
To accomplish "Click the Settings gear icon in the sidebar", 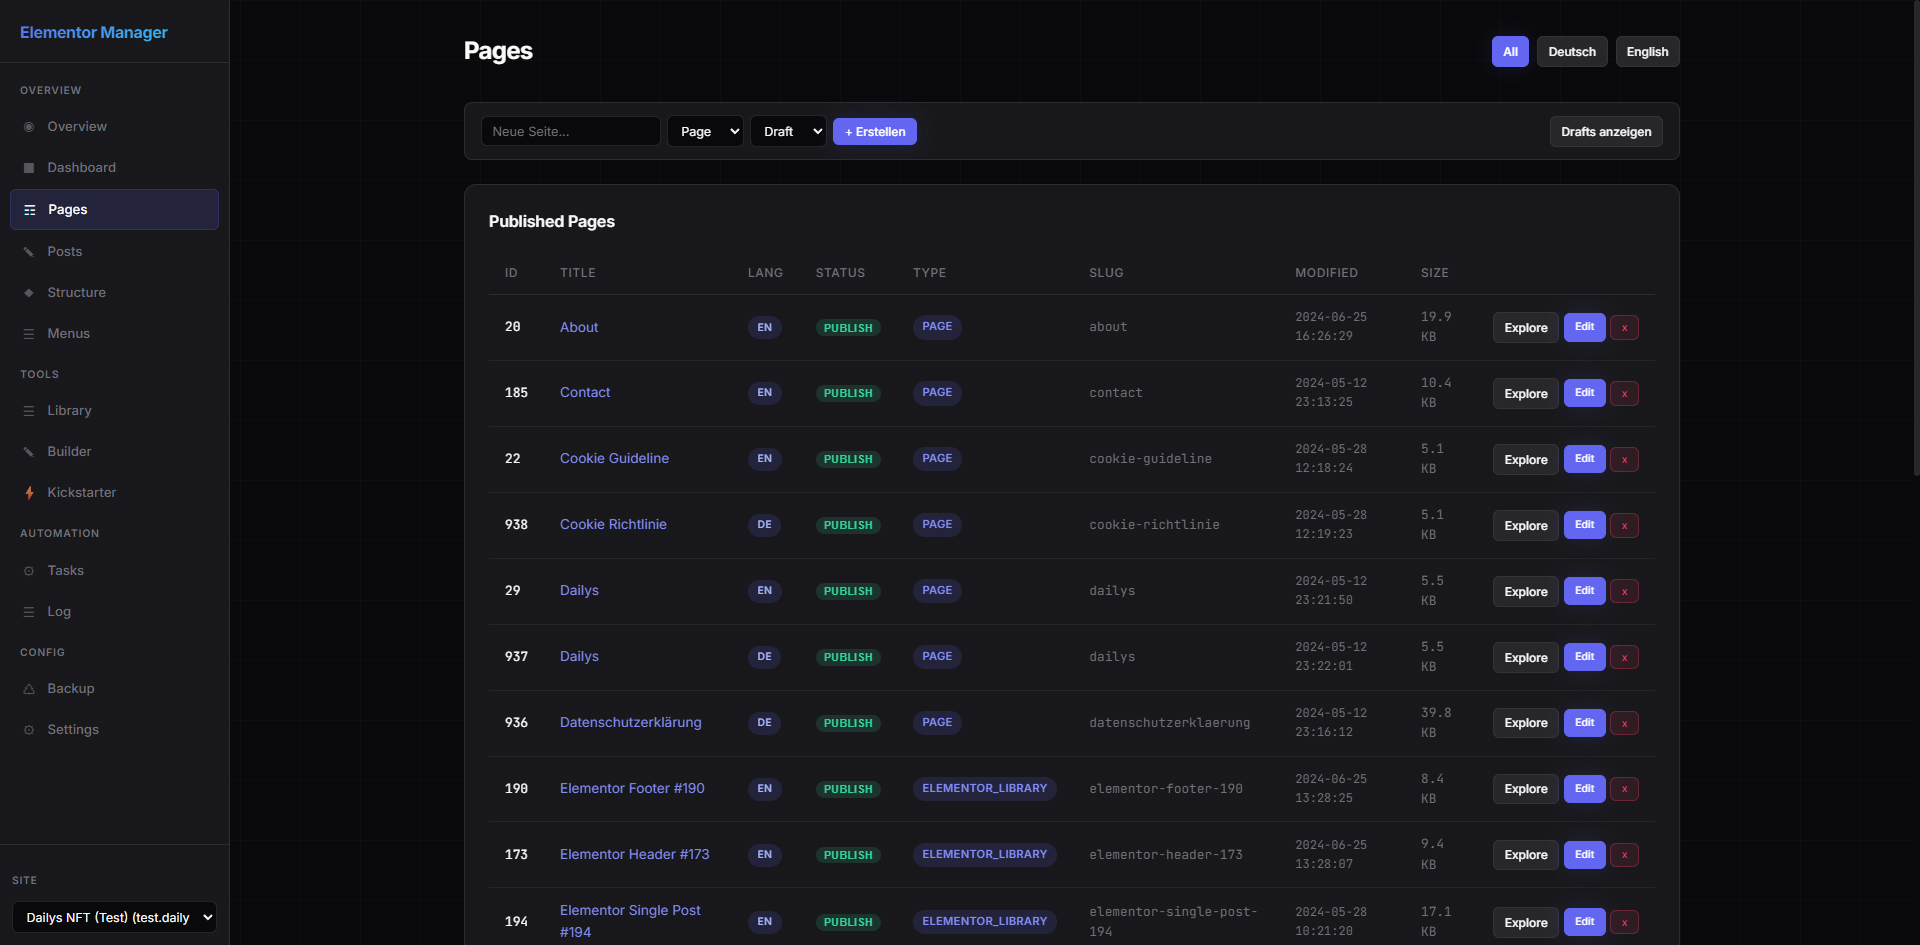I will [29, 730].
